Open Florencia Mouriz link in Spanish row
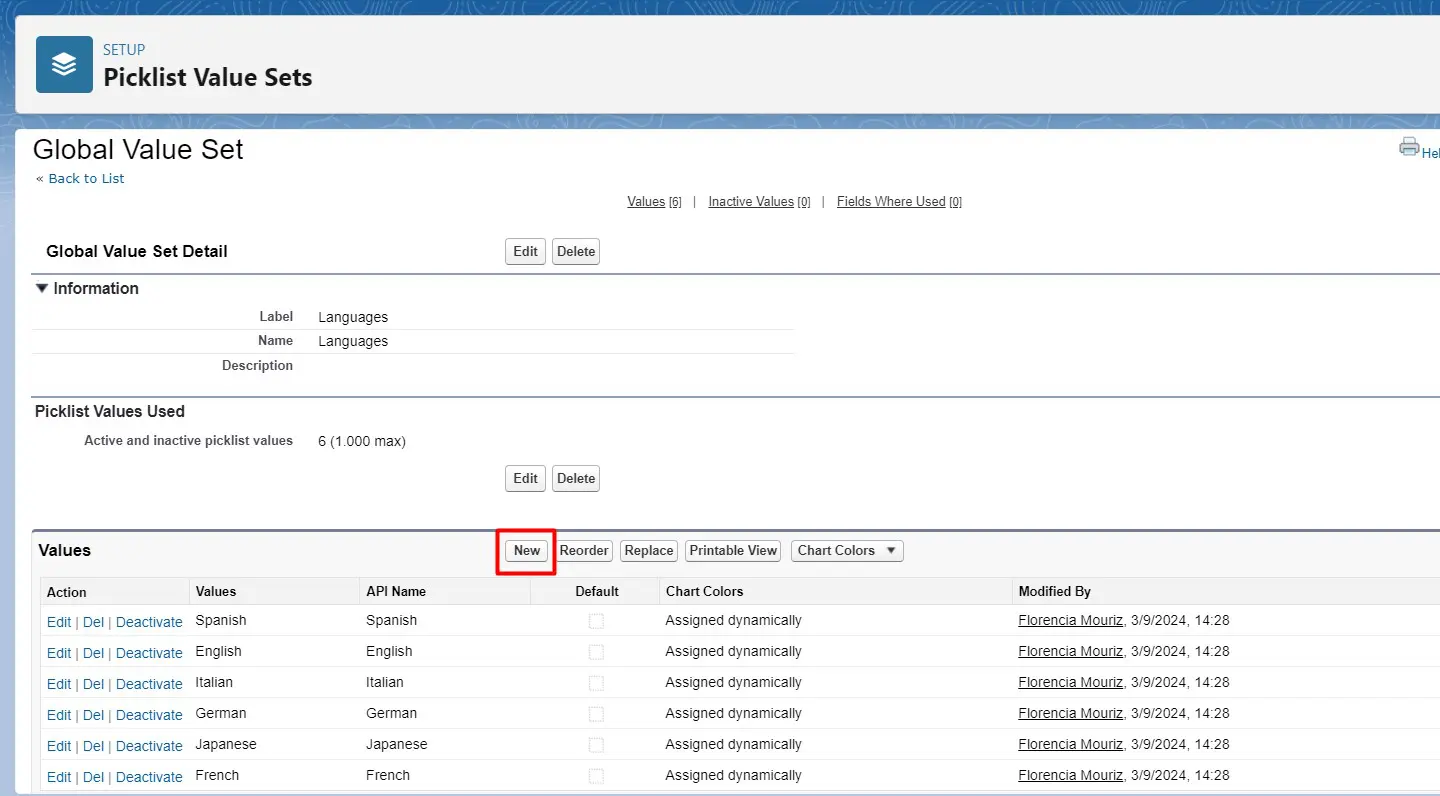 point(1070,620)
